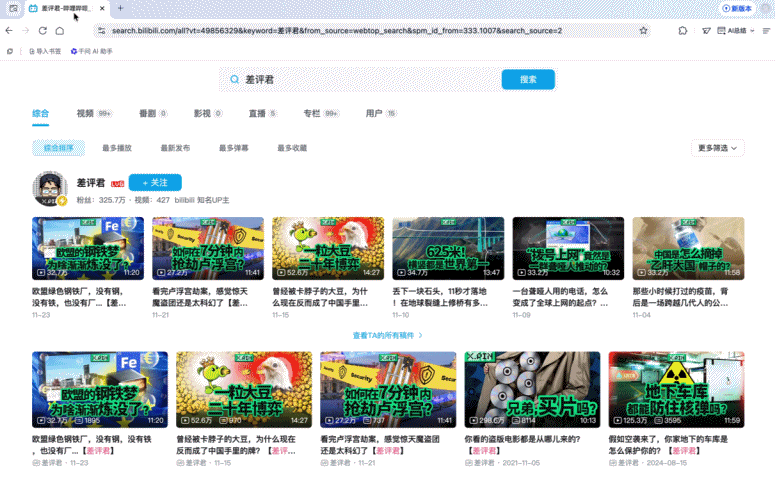This screenshot has height=486, width=775.
Task: Click title 丢下一块石头，11秒才落地
Action: point(440,297)
